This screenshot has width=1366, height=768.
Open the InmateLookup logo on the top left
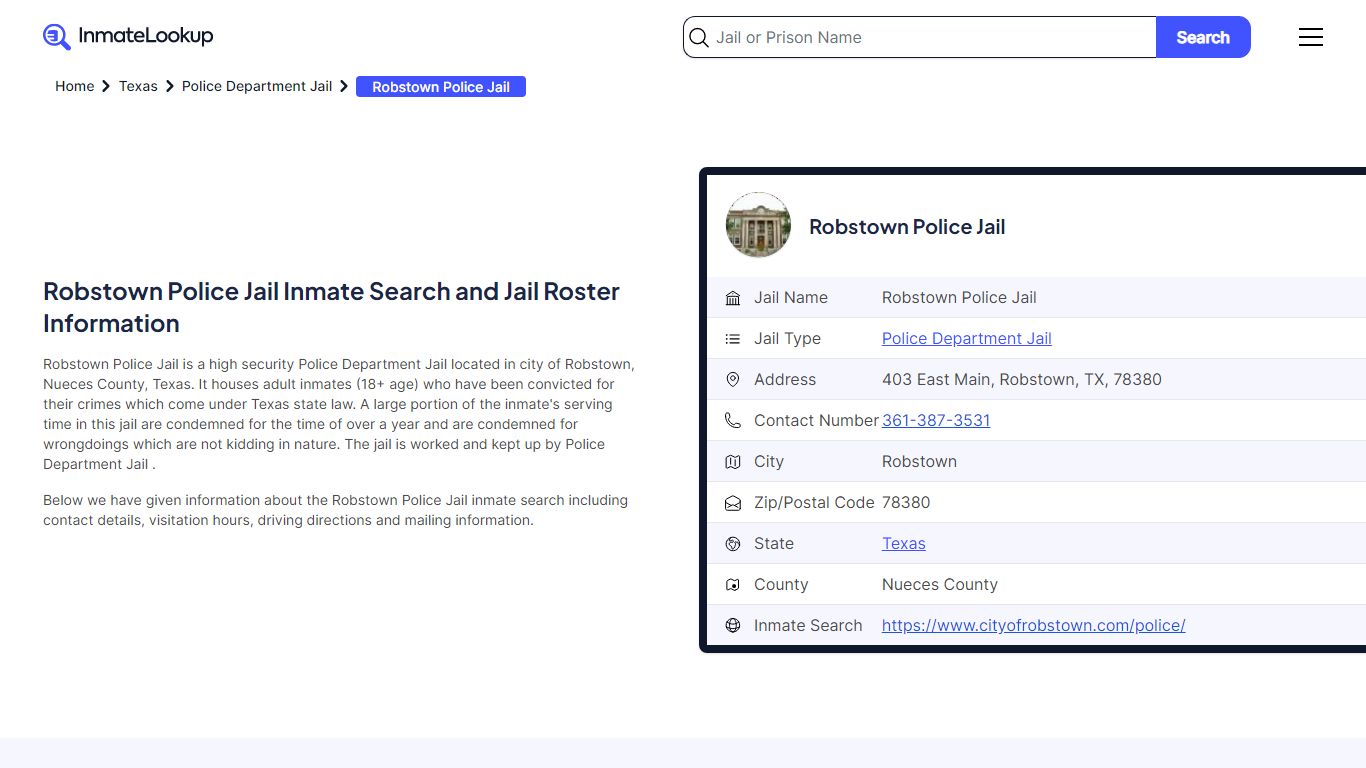tap(127, 36)
